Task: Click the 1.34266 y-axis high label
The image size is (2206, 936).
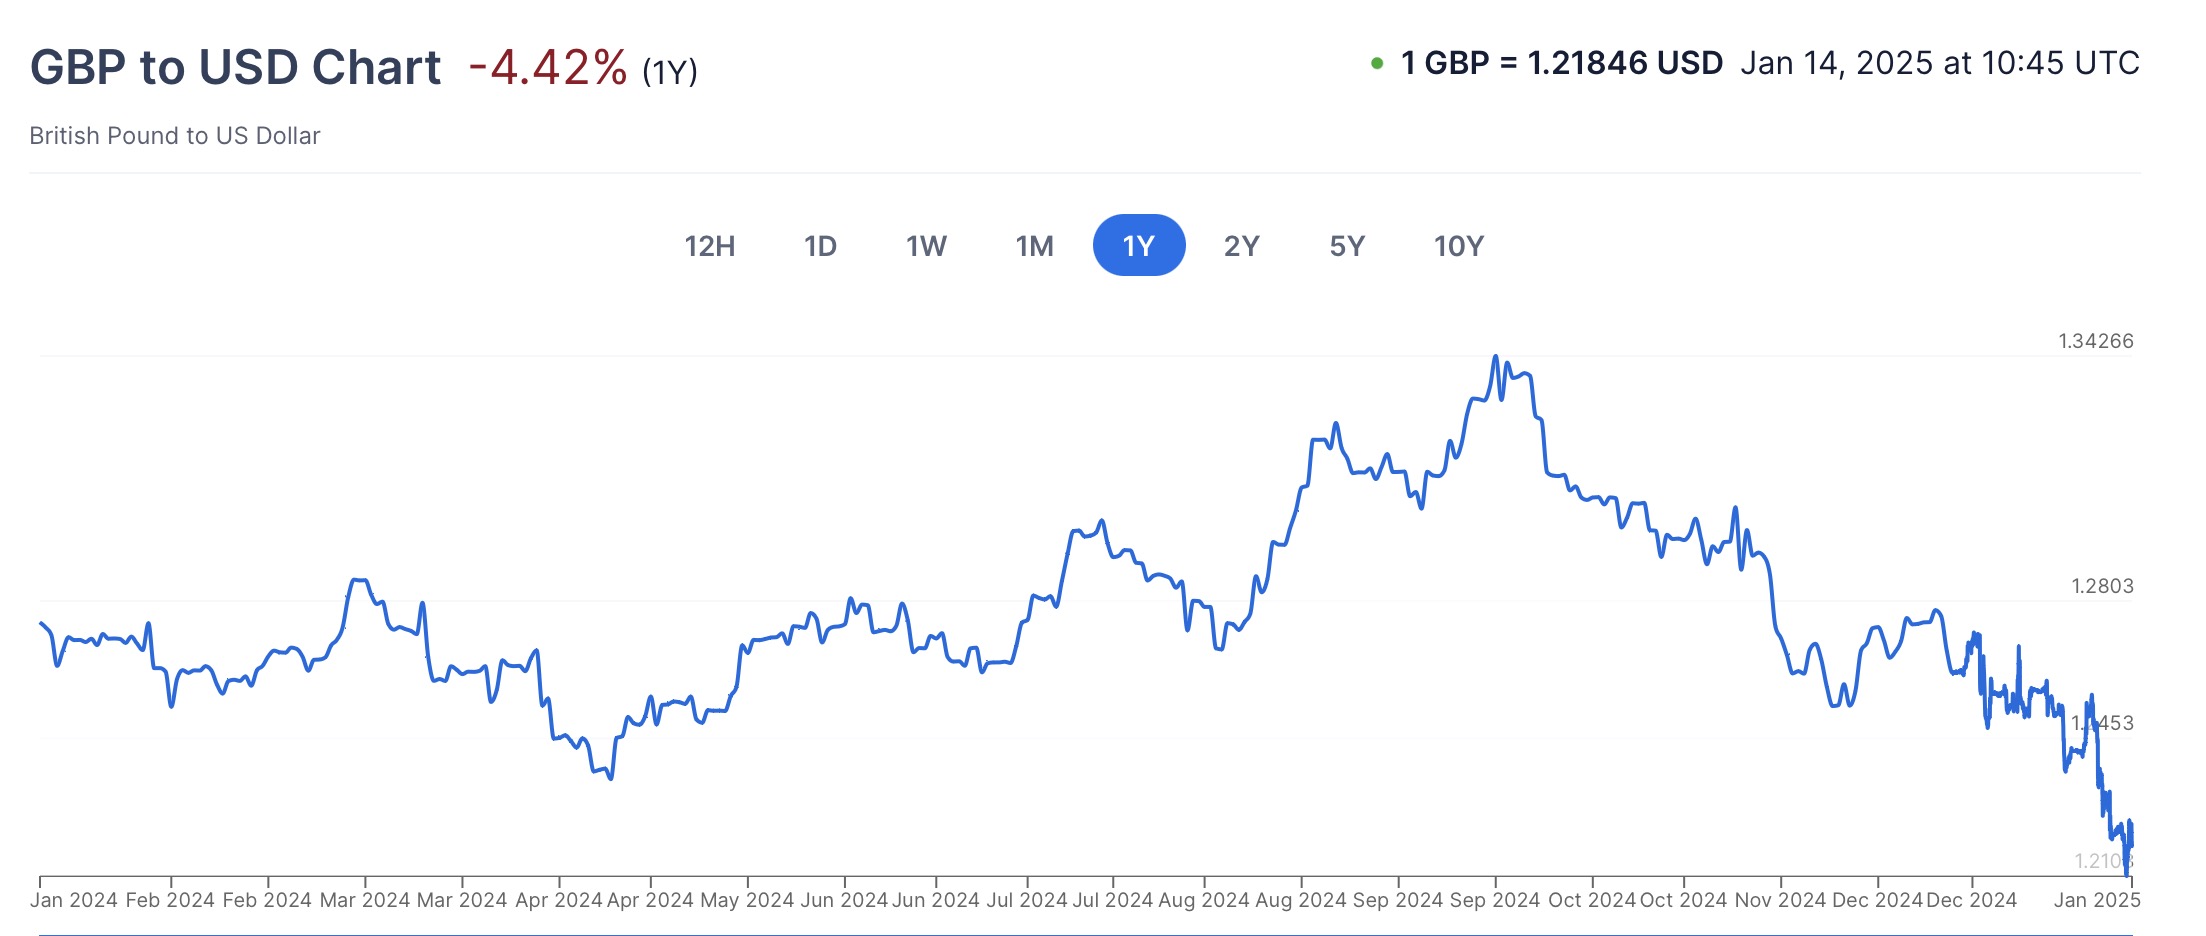Action: (x=2095, y=341)
